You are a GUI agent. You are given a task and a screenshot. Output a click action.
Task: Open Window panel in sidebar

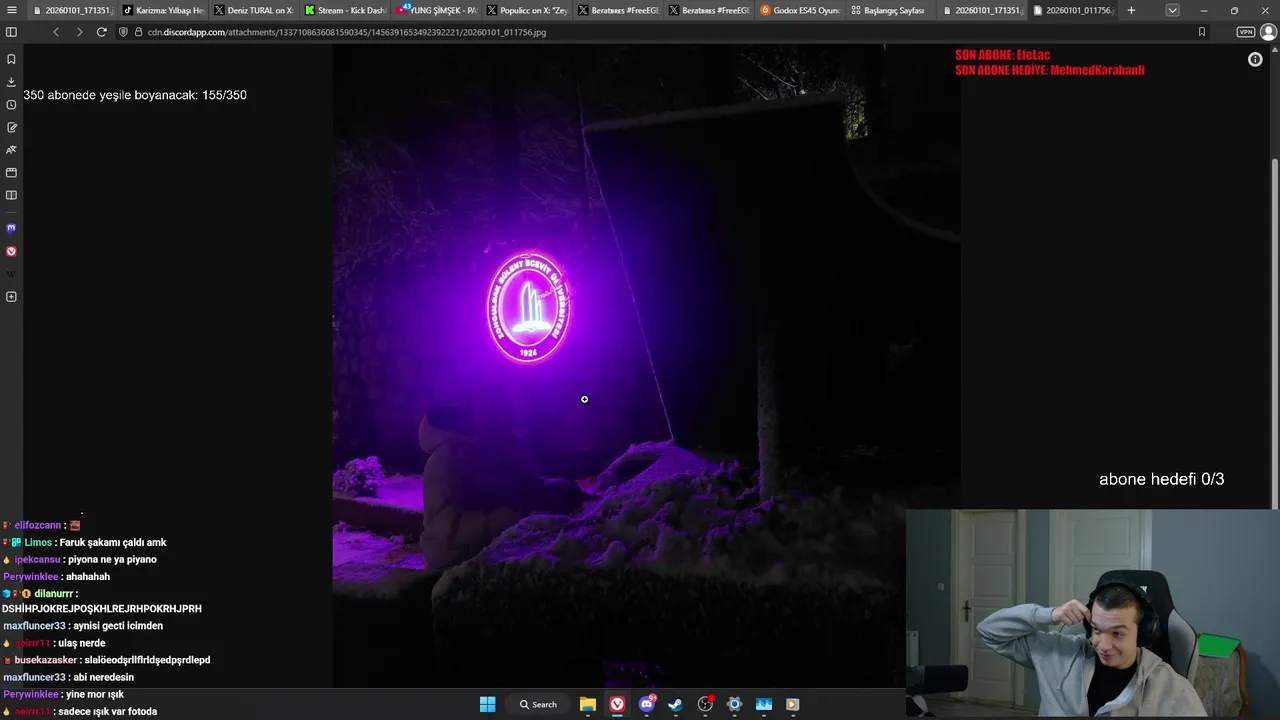(11, 172)
